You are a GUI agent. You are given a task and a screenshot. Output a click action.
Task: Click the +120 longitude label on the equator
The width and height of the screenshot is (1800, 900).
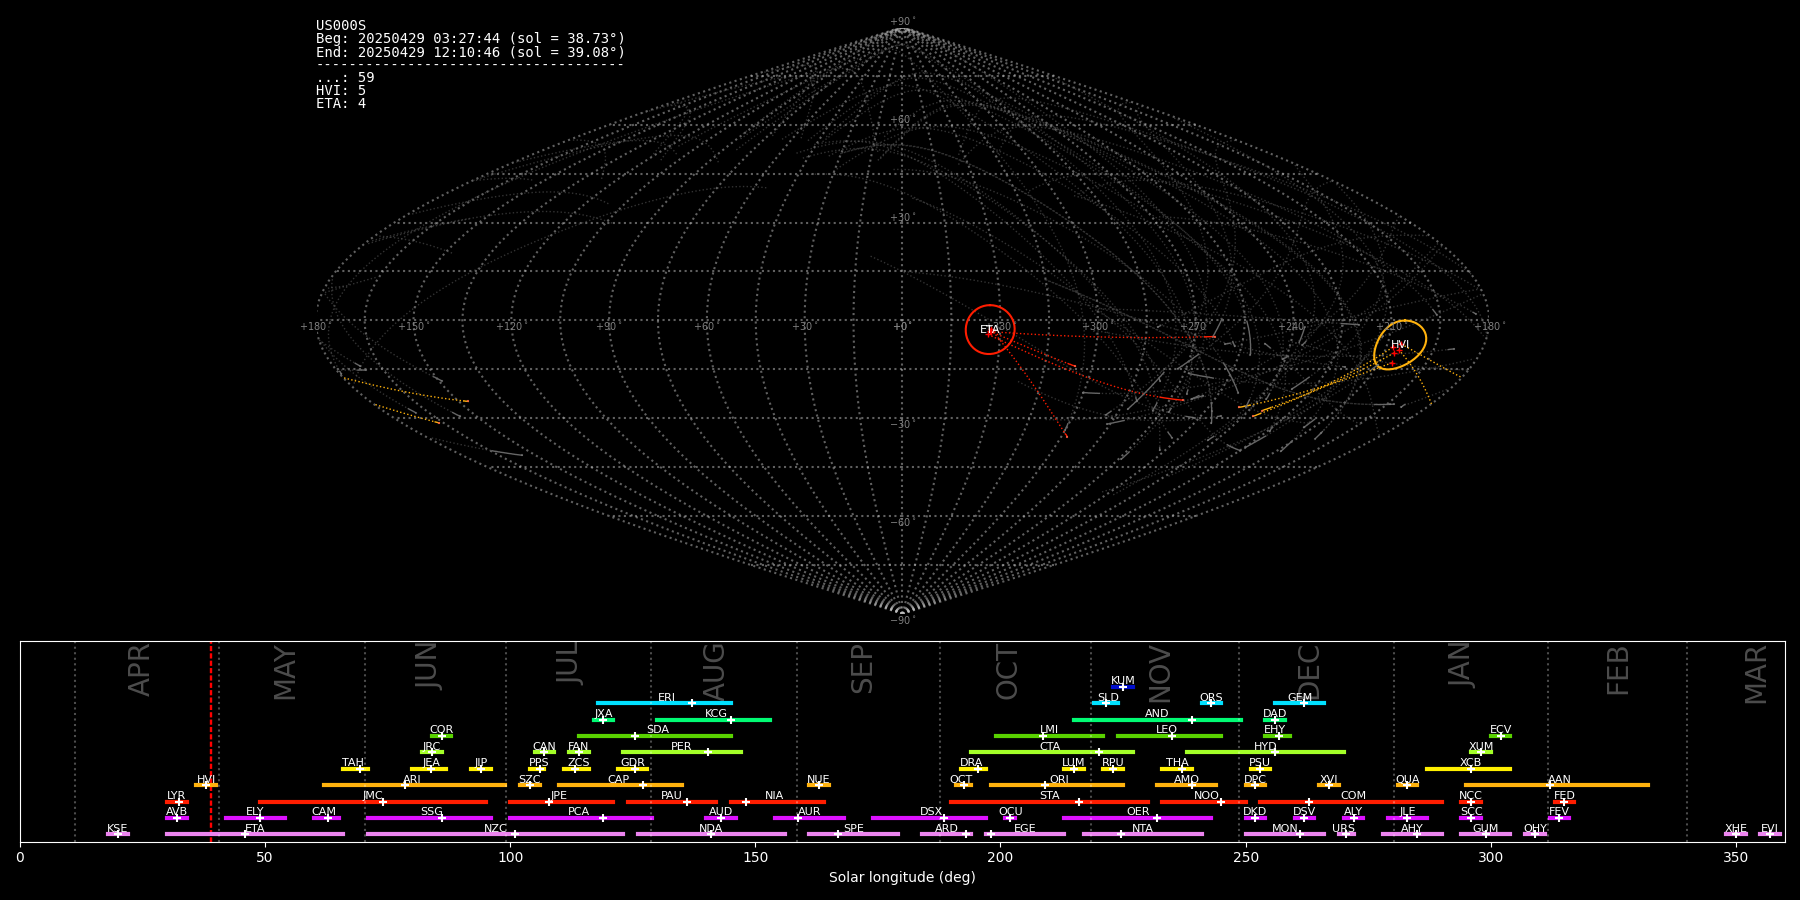point(509,326)
